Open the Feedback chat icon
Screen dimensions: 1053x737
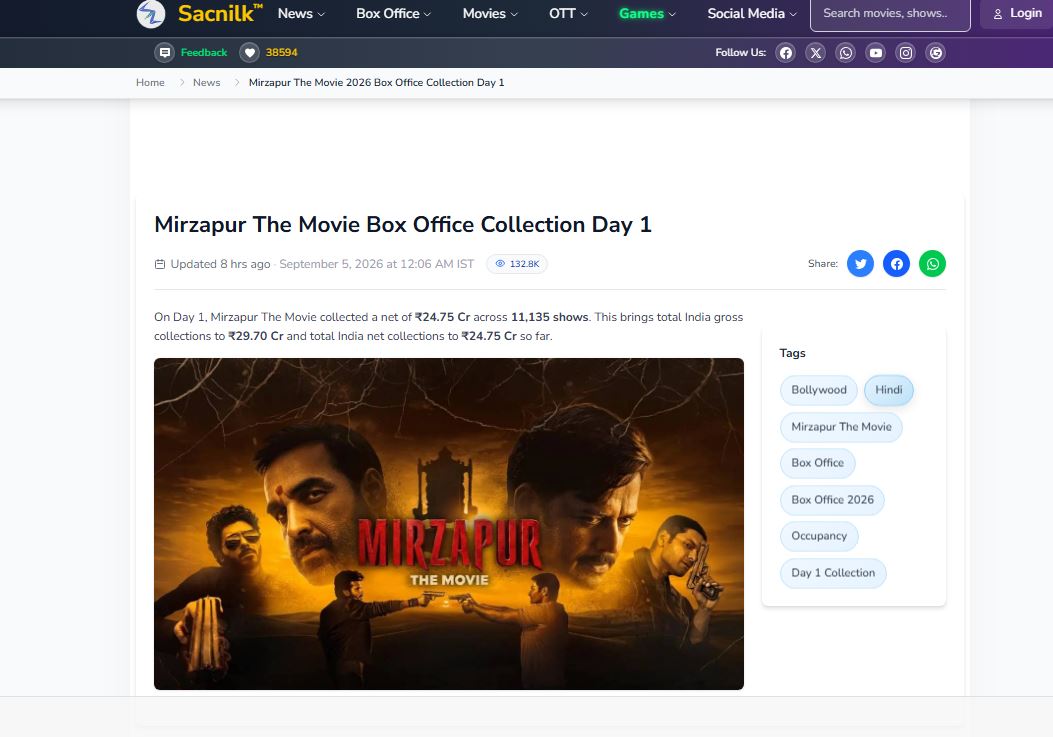click(x=165, y=52)
